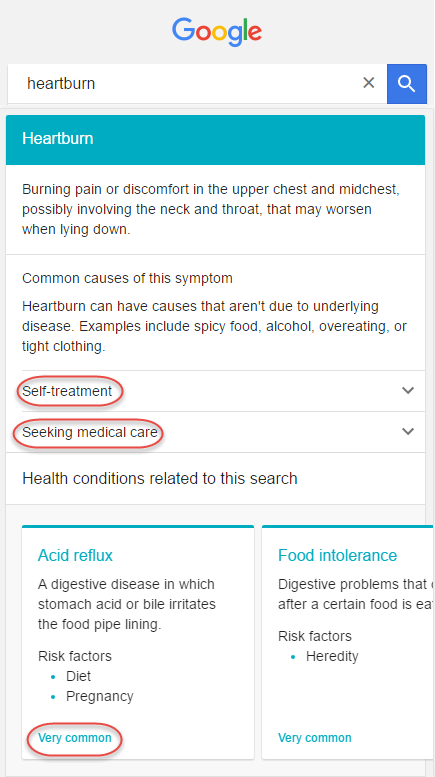This screenshot has height=777, width=435.
Task: Open the Food intolerance condition link
Action: click(337, 555)
